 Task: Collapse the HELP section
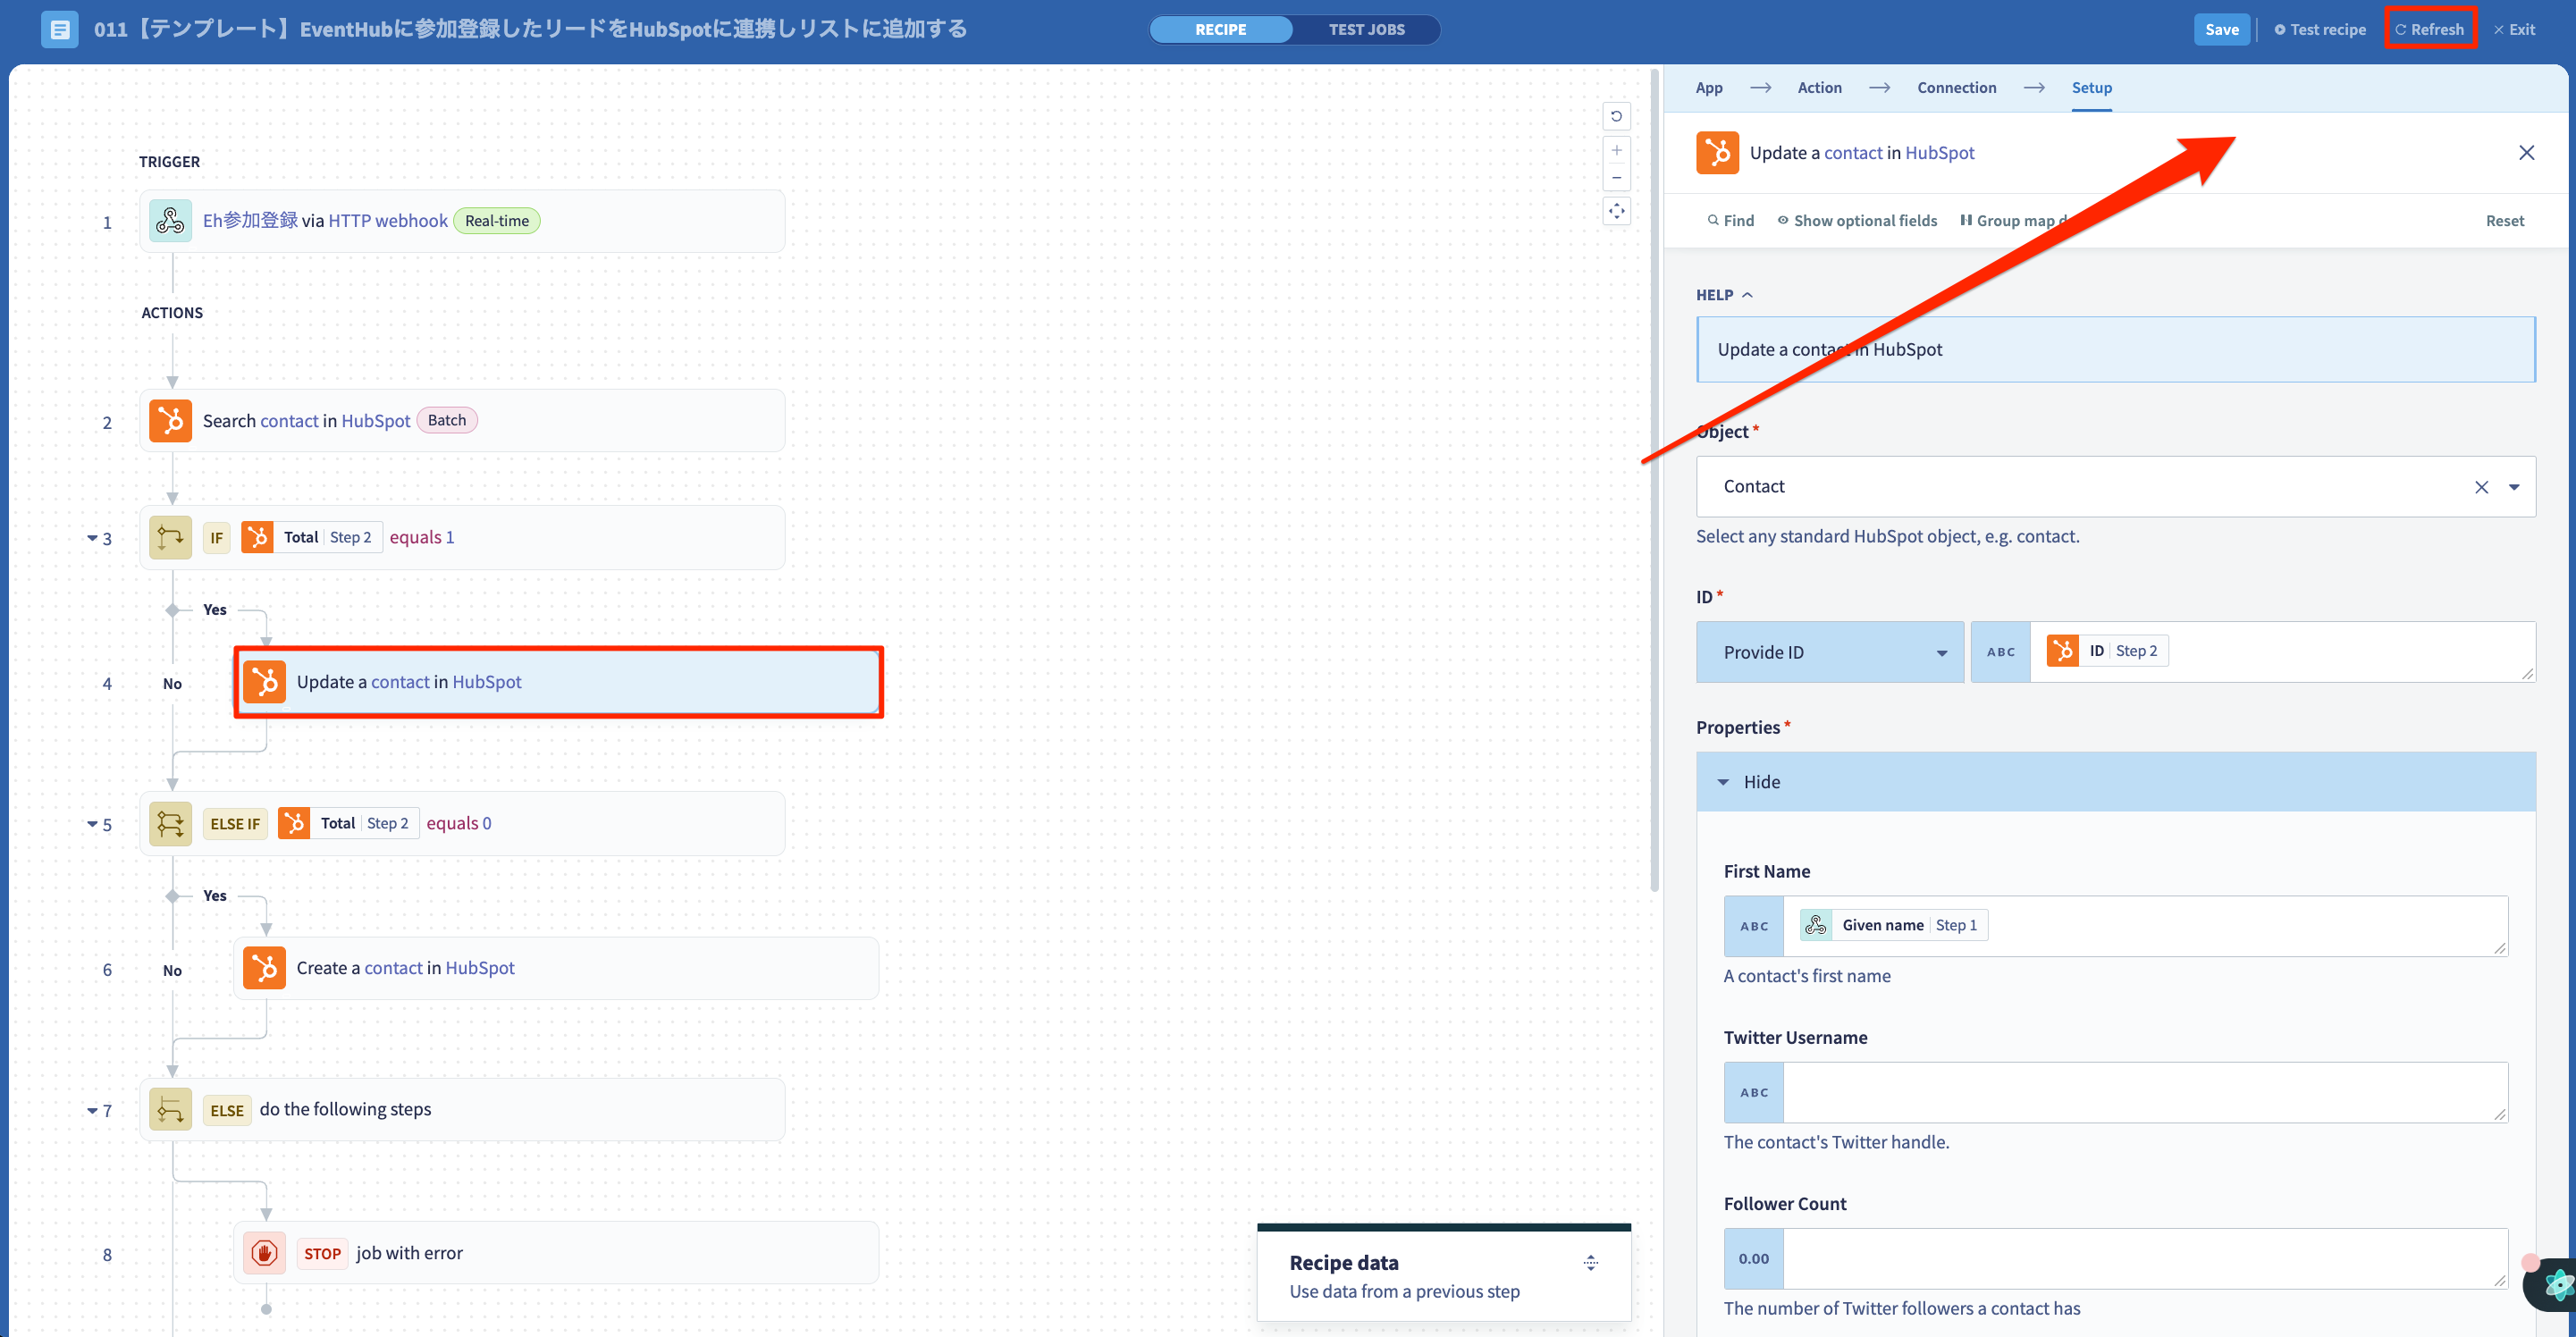pyautogui.click(x=1725, y=295)
